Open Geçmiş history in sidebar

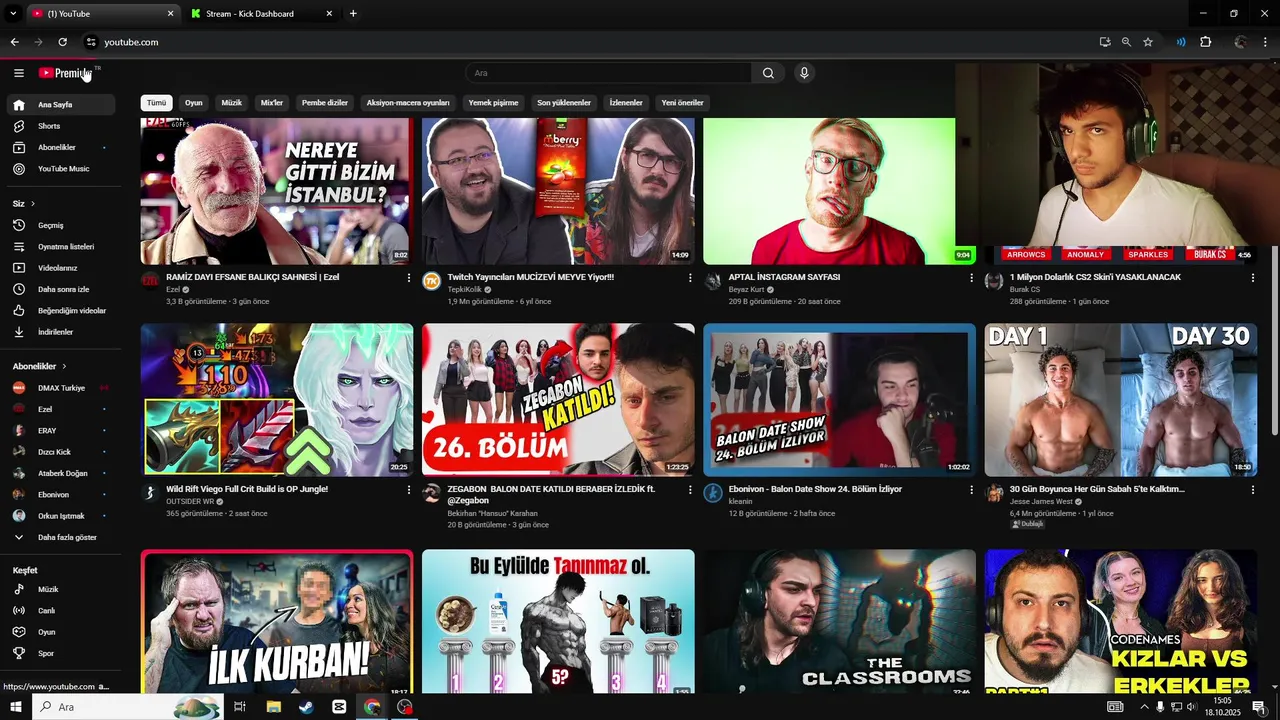pyautogui.click(x=60, y=225)
